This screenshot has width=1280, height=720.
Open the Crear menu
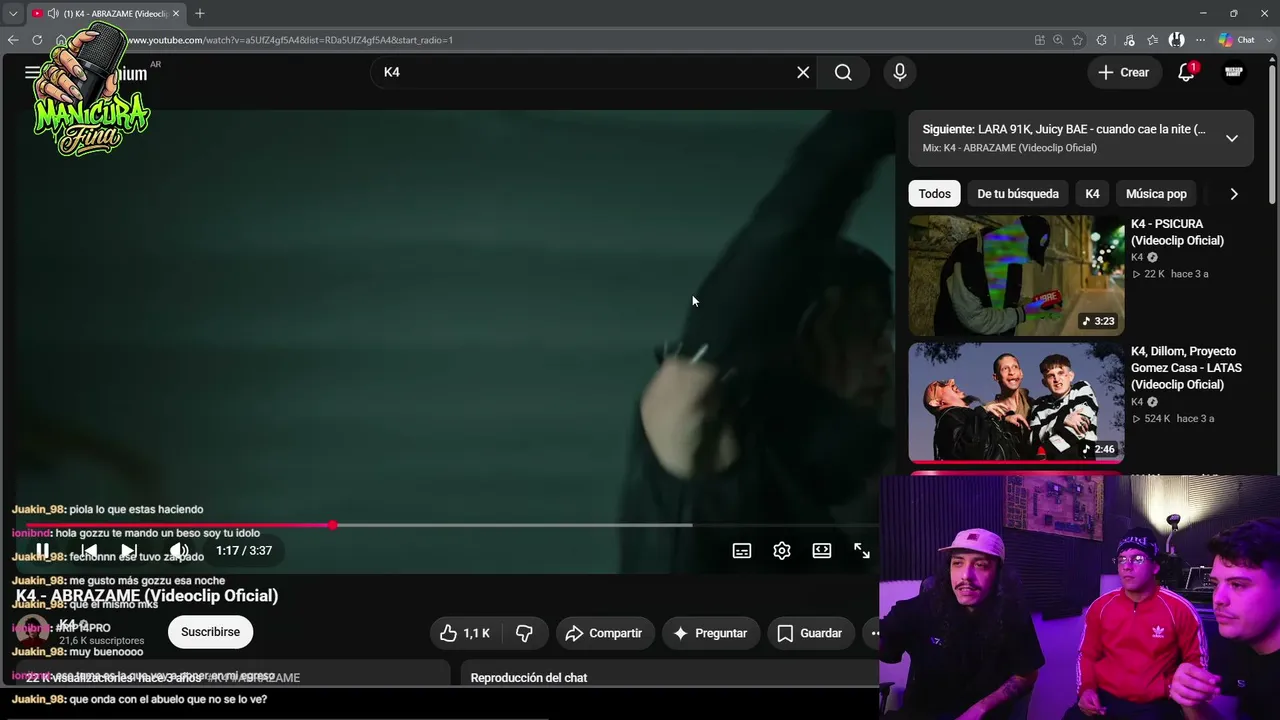point(1124,72)
